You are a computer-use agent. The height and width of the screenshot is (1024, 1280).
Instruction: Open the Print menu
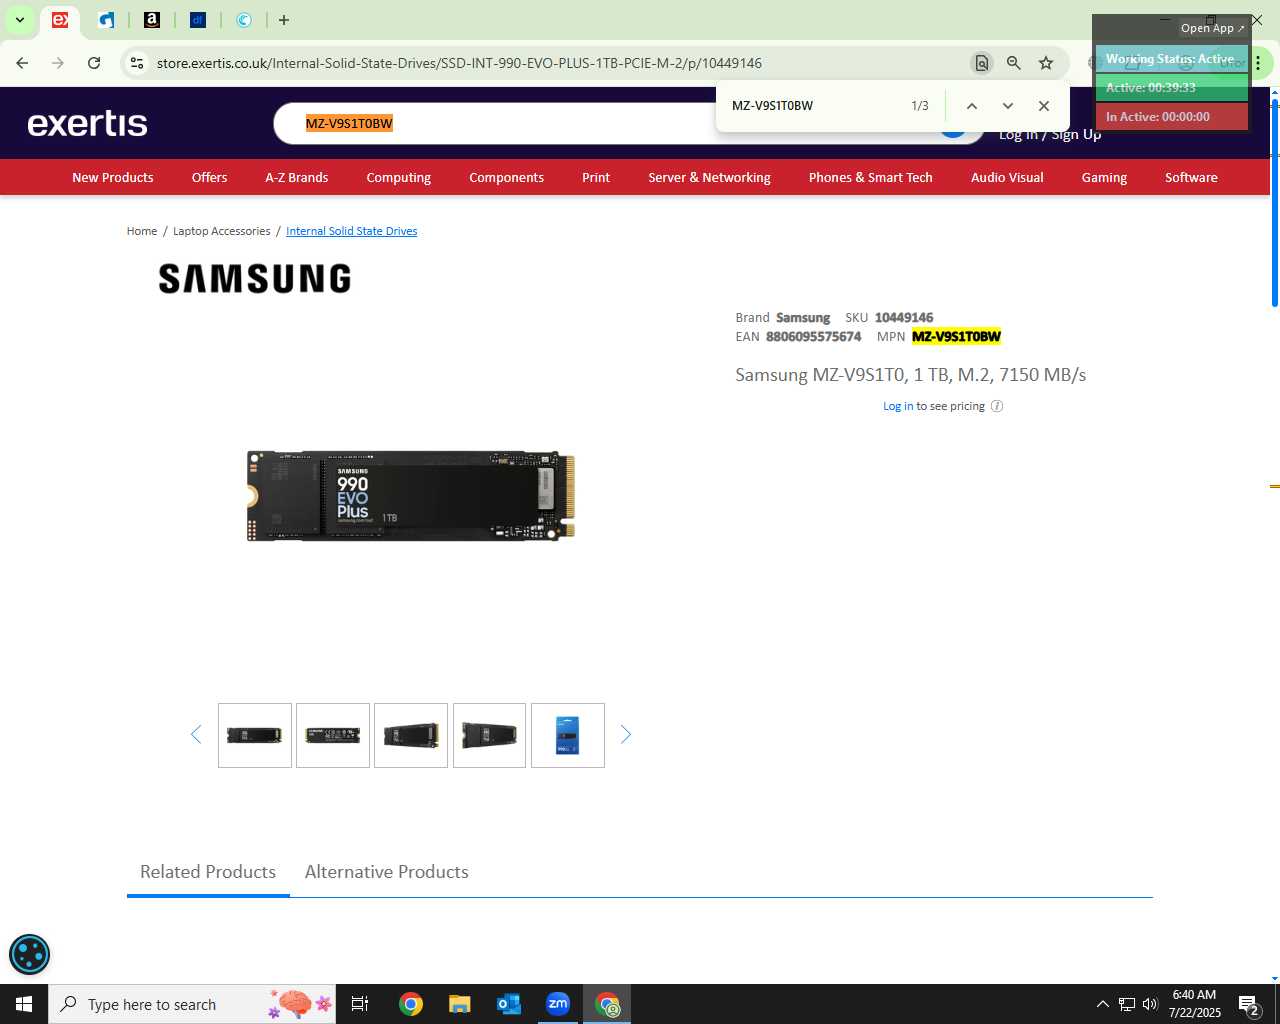coord(596,177)
